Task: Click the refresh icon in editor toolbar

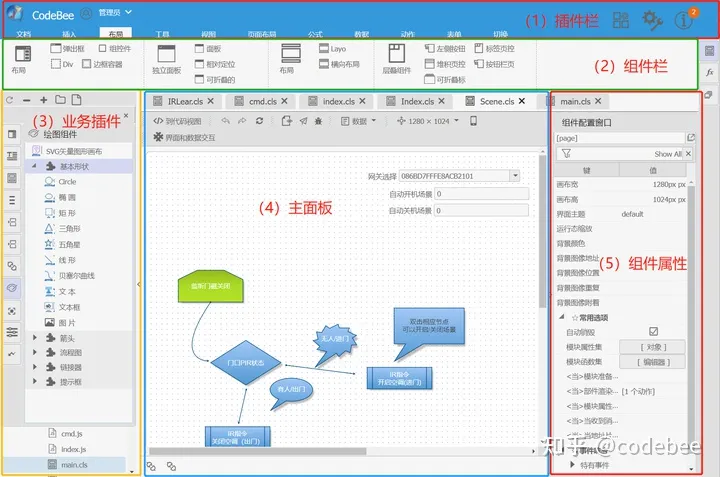Action: (260, 120)
